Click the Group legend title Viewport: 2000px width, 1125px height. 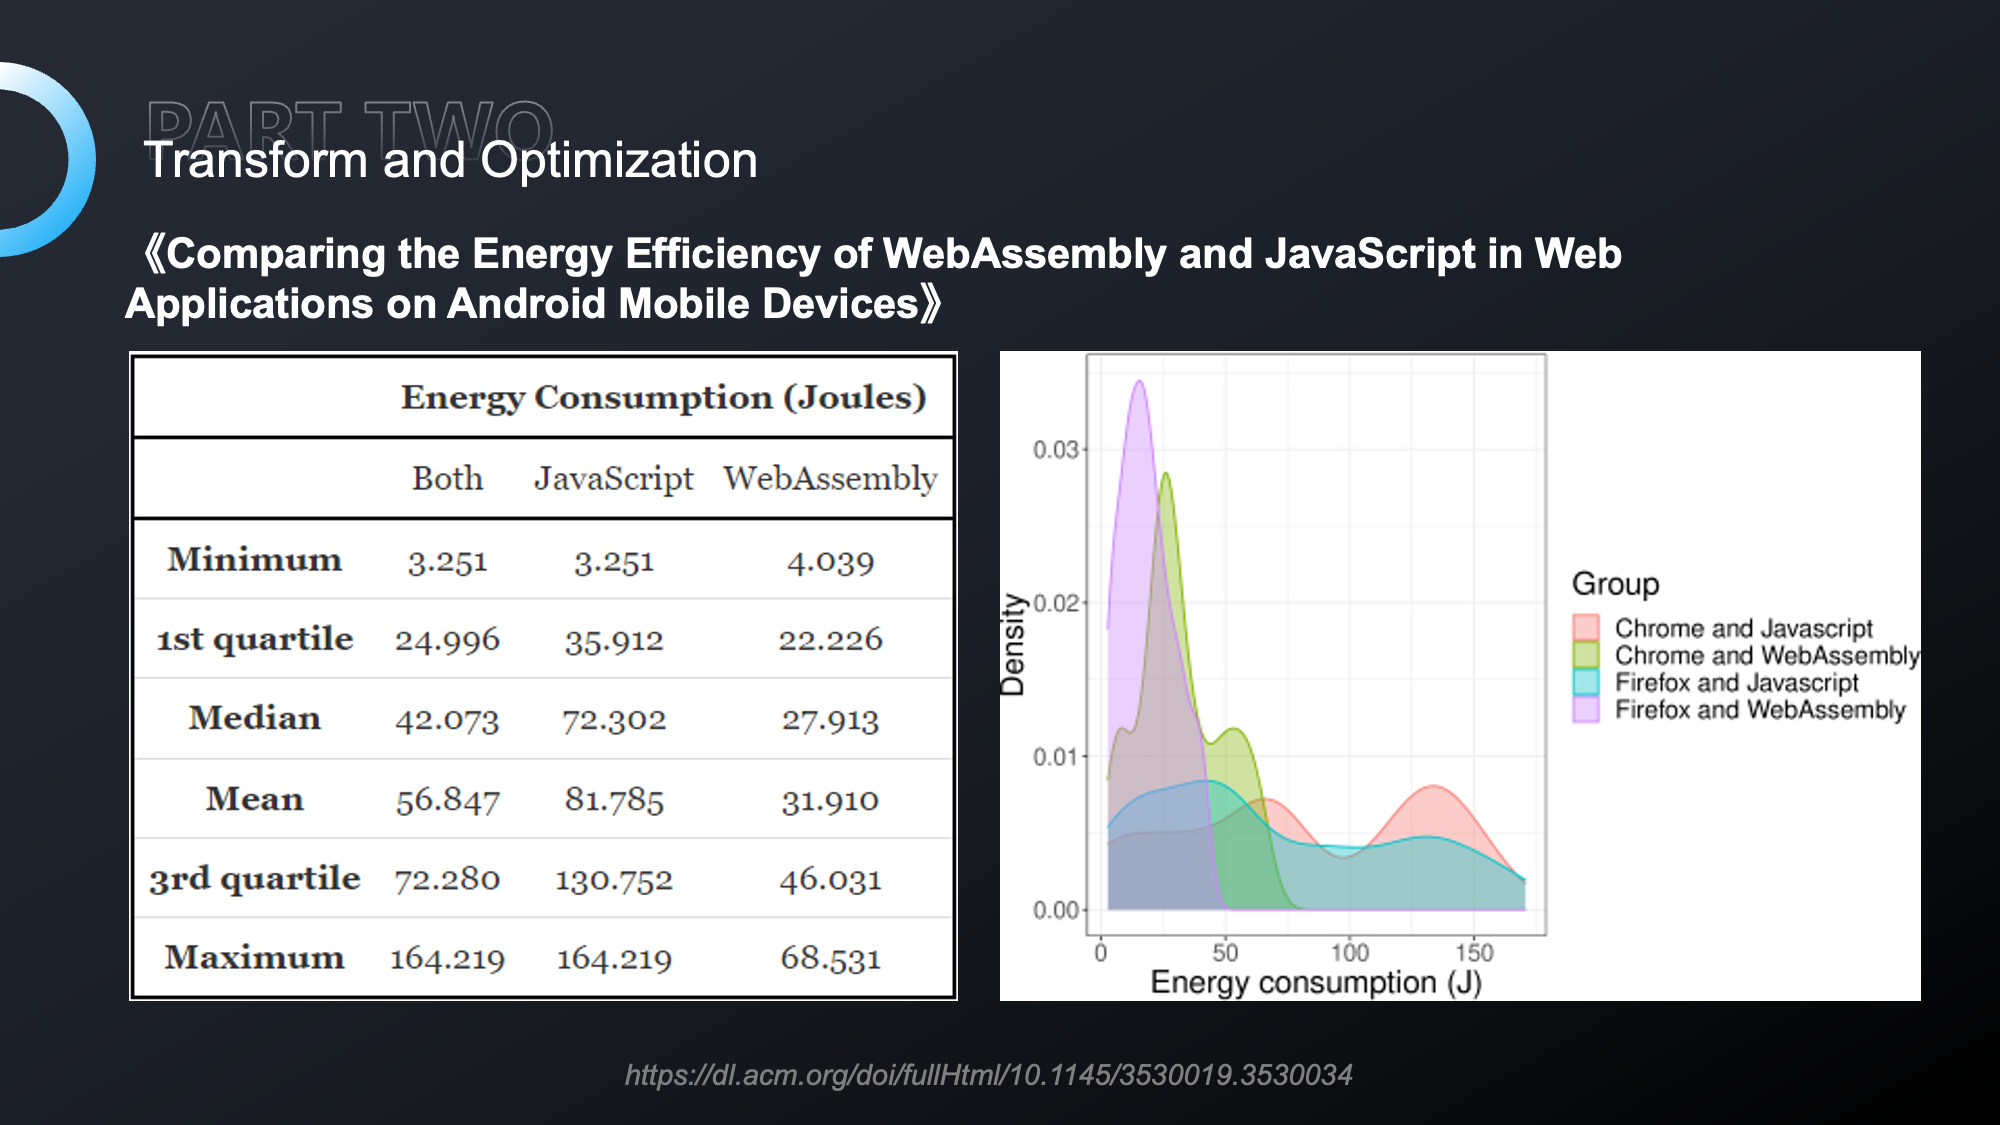(x=1615, y=584)
